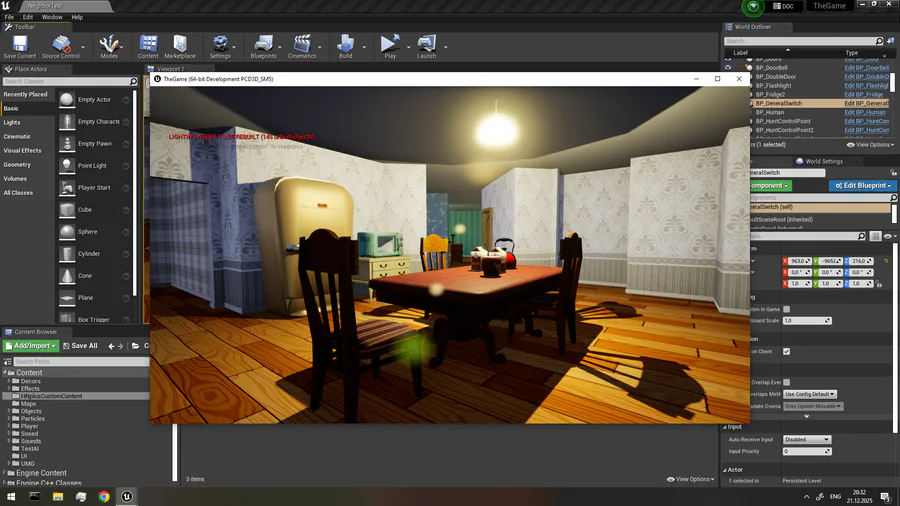Select the Cone shape icon

pos(67,276)
